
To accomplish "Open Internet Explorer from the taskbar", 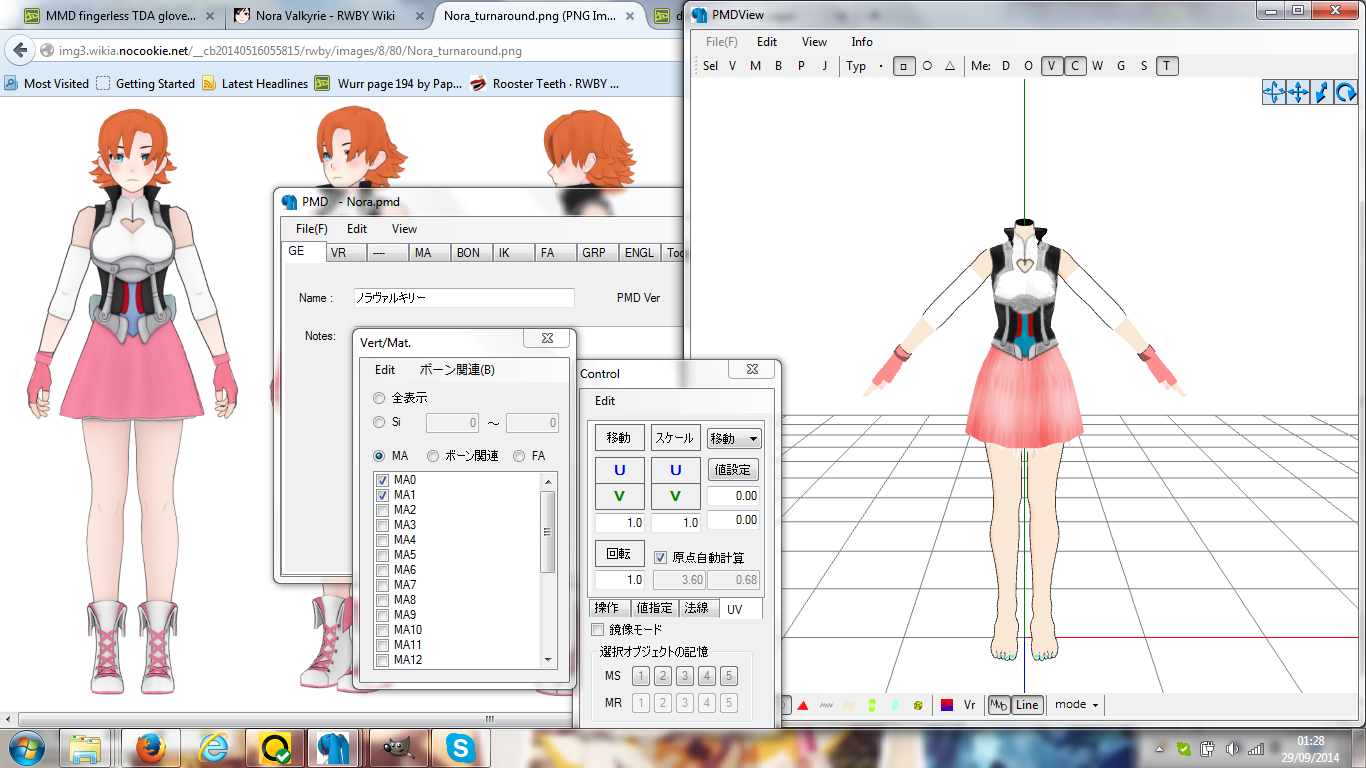I will click(x=211, y=747).
